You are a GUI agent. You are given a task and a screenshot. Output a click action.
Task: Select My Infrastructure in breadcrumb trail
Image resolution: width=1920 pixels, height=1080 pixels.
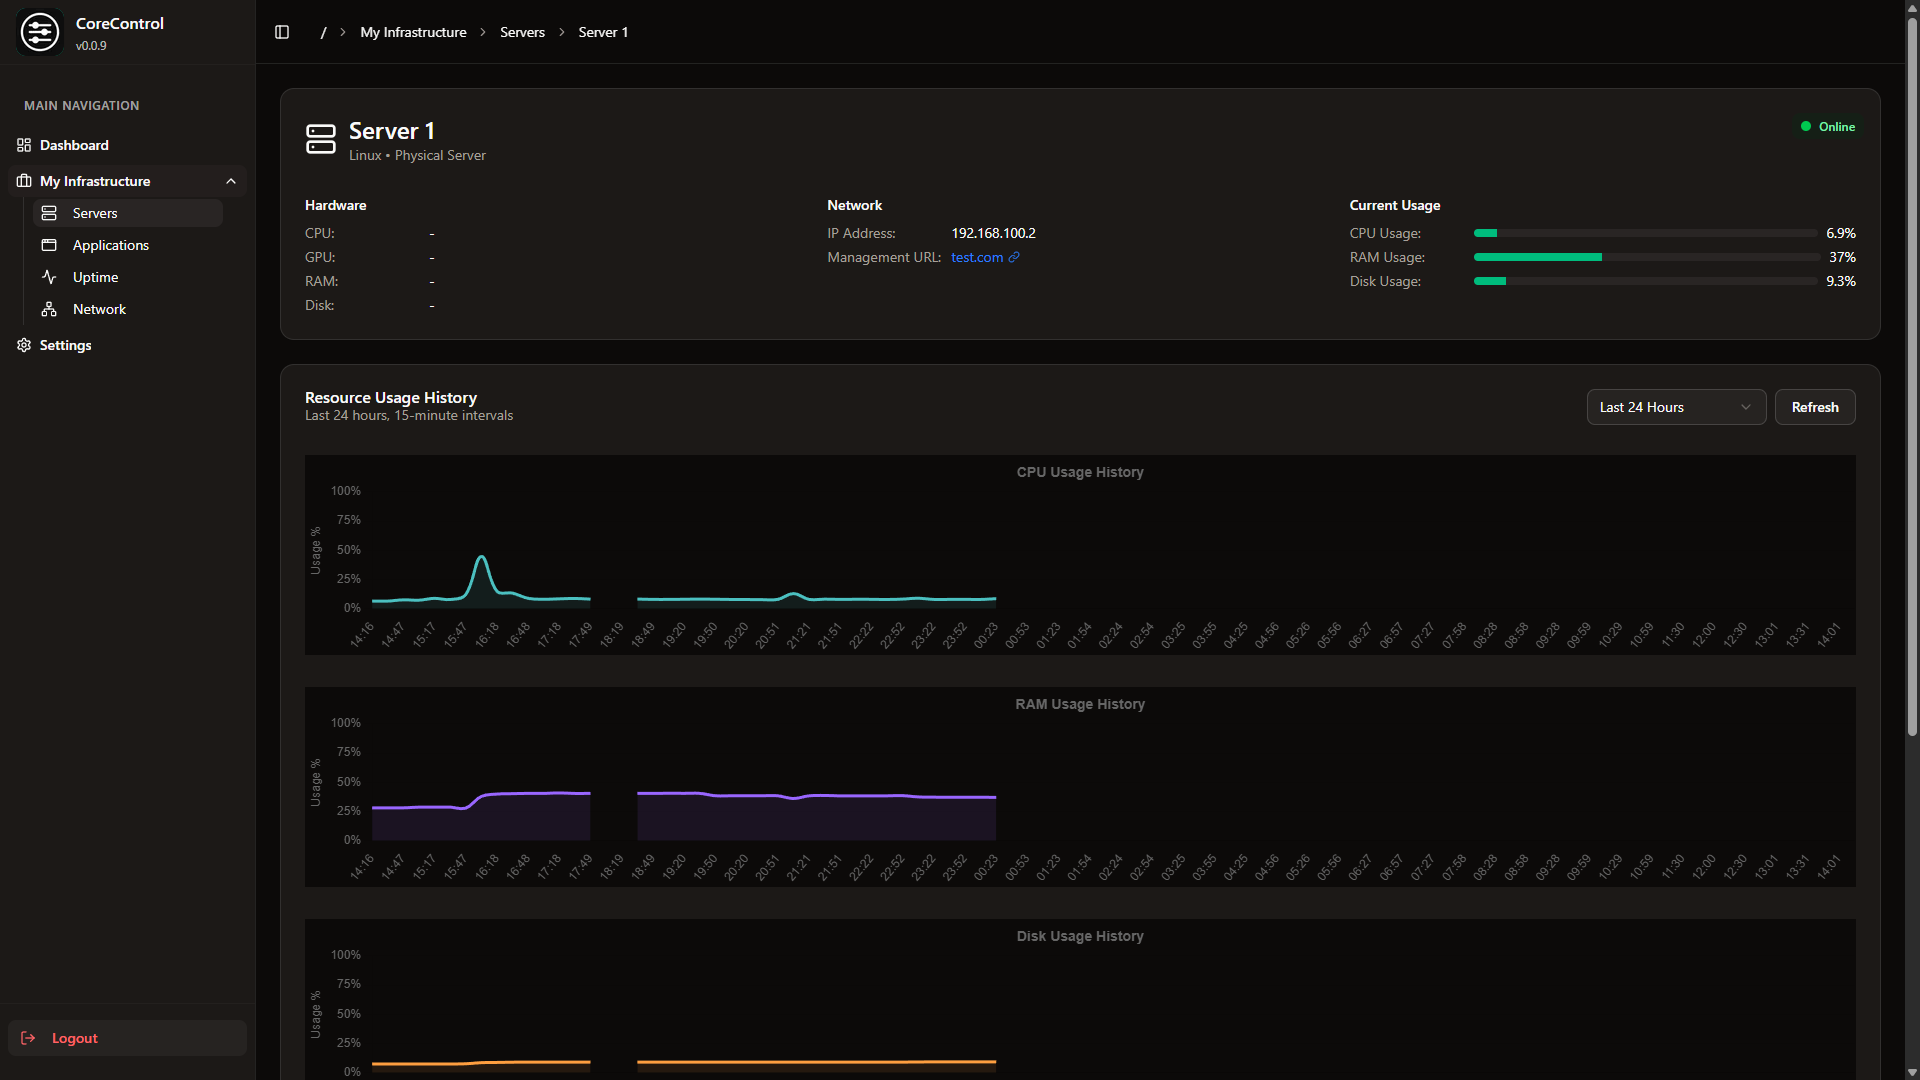point(412,32)
